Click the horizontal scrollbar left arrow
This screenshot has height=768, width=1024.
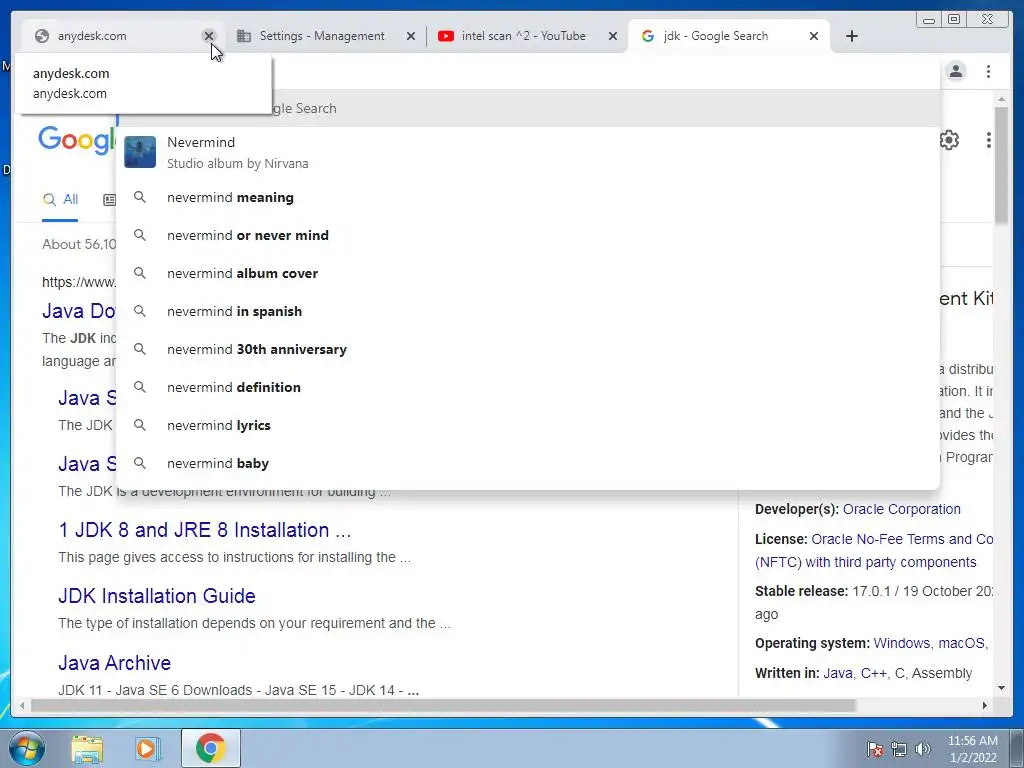(x=22, y=705)
